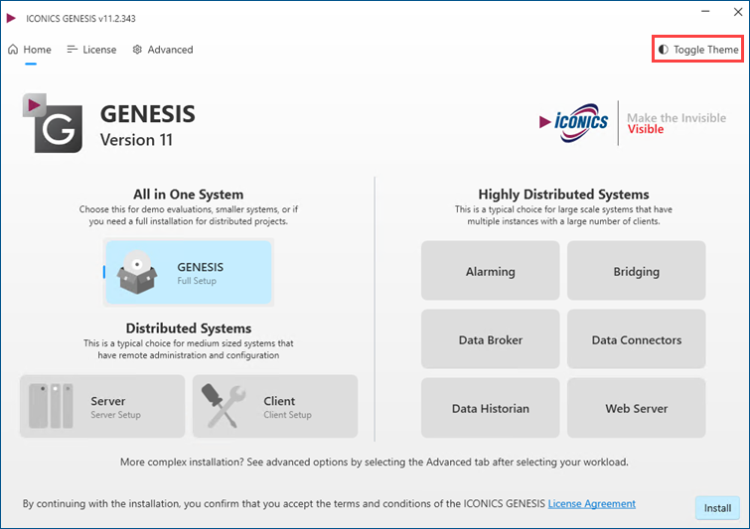Select the Web Server workload
This screenshot has width=750, height=529.
click(636, 408)
